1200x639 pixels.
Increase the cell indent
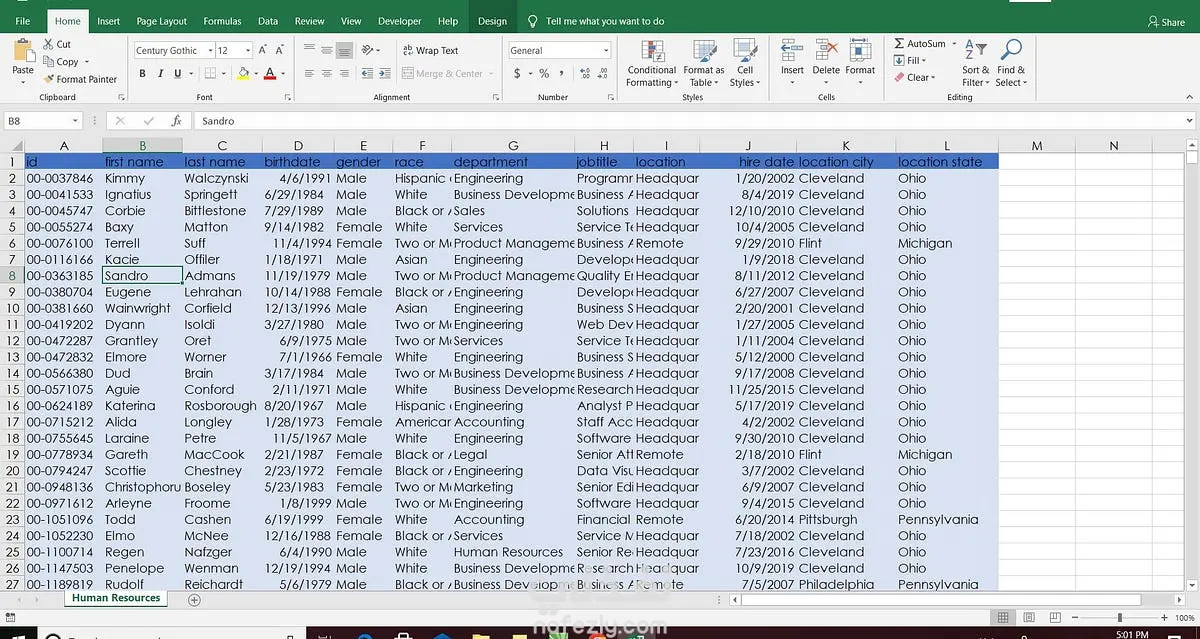384,74
